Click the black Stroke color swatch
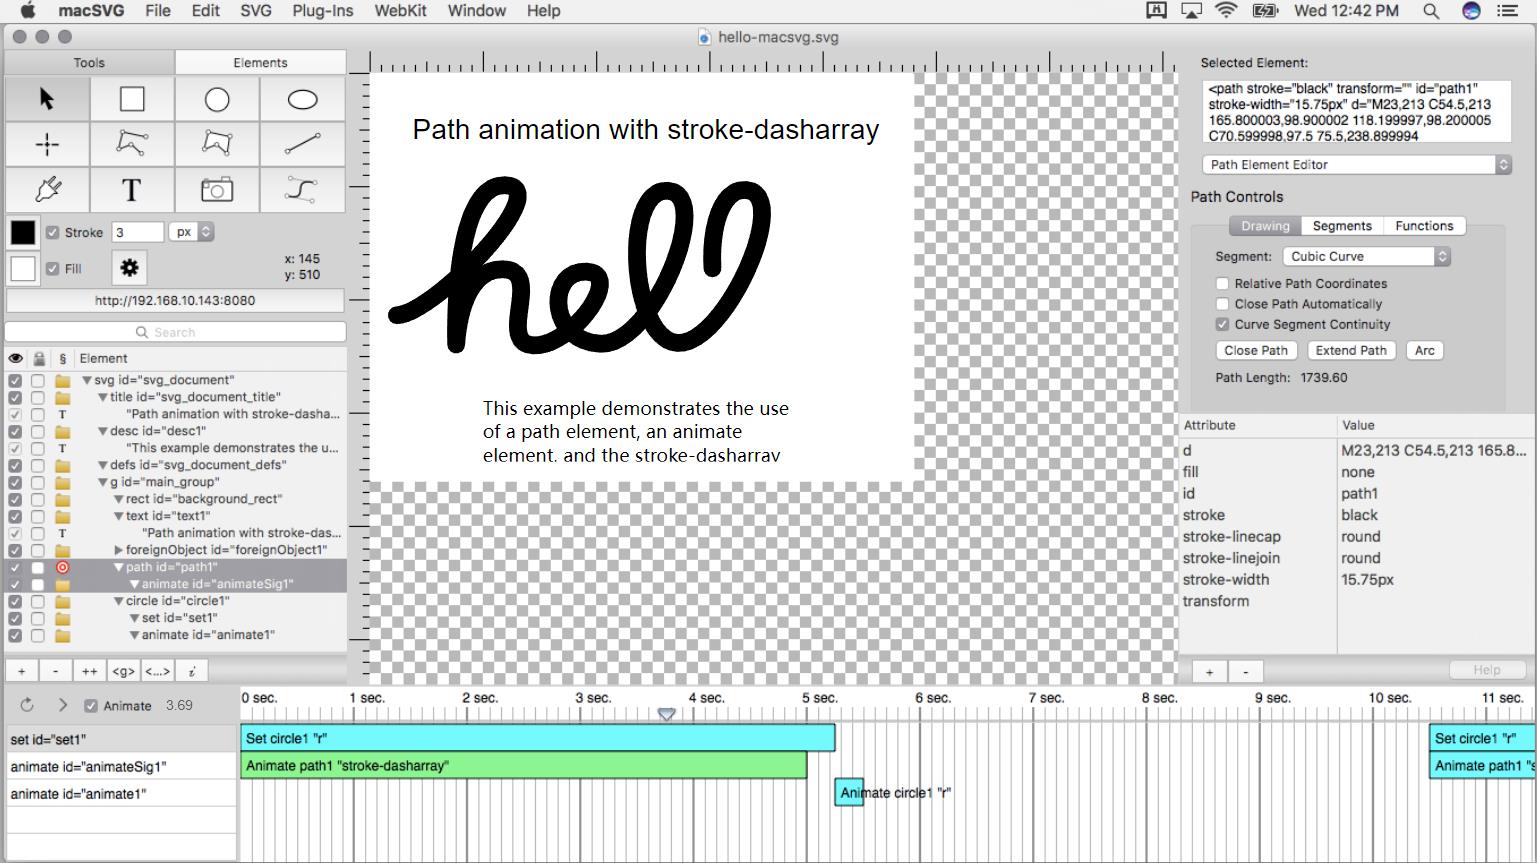The image size is (1537, 863). point(22,231)
